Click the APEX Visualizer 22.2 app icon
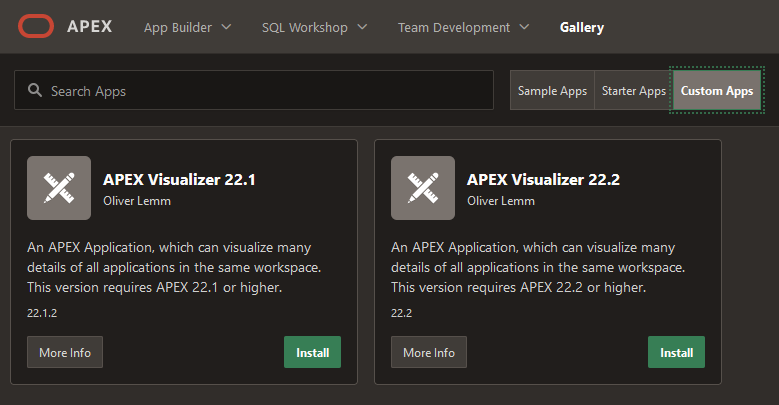This screenshot has height=405, width=779. pos(423,188)
